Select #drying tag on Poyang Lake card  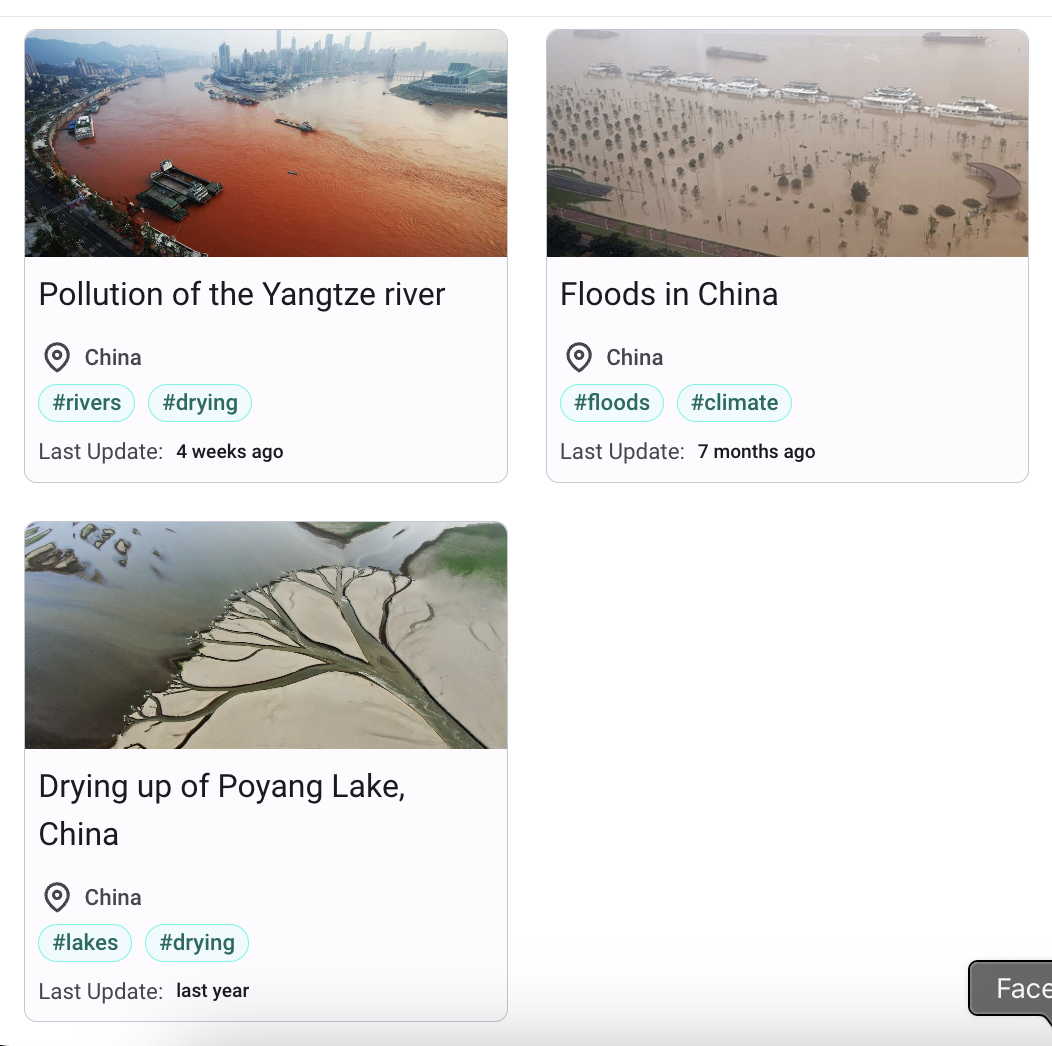point(197,943)
